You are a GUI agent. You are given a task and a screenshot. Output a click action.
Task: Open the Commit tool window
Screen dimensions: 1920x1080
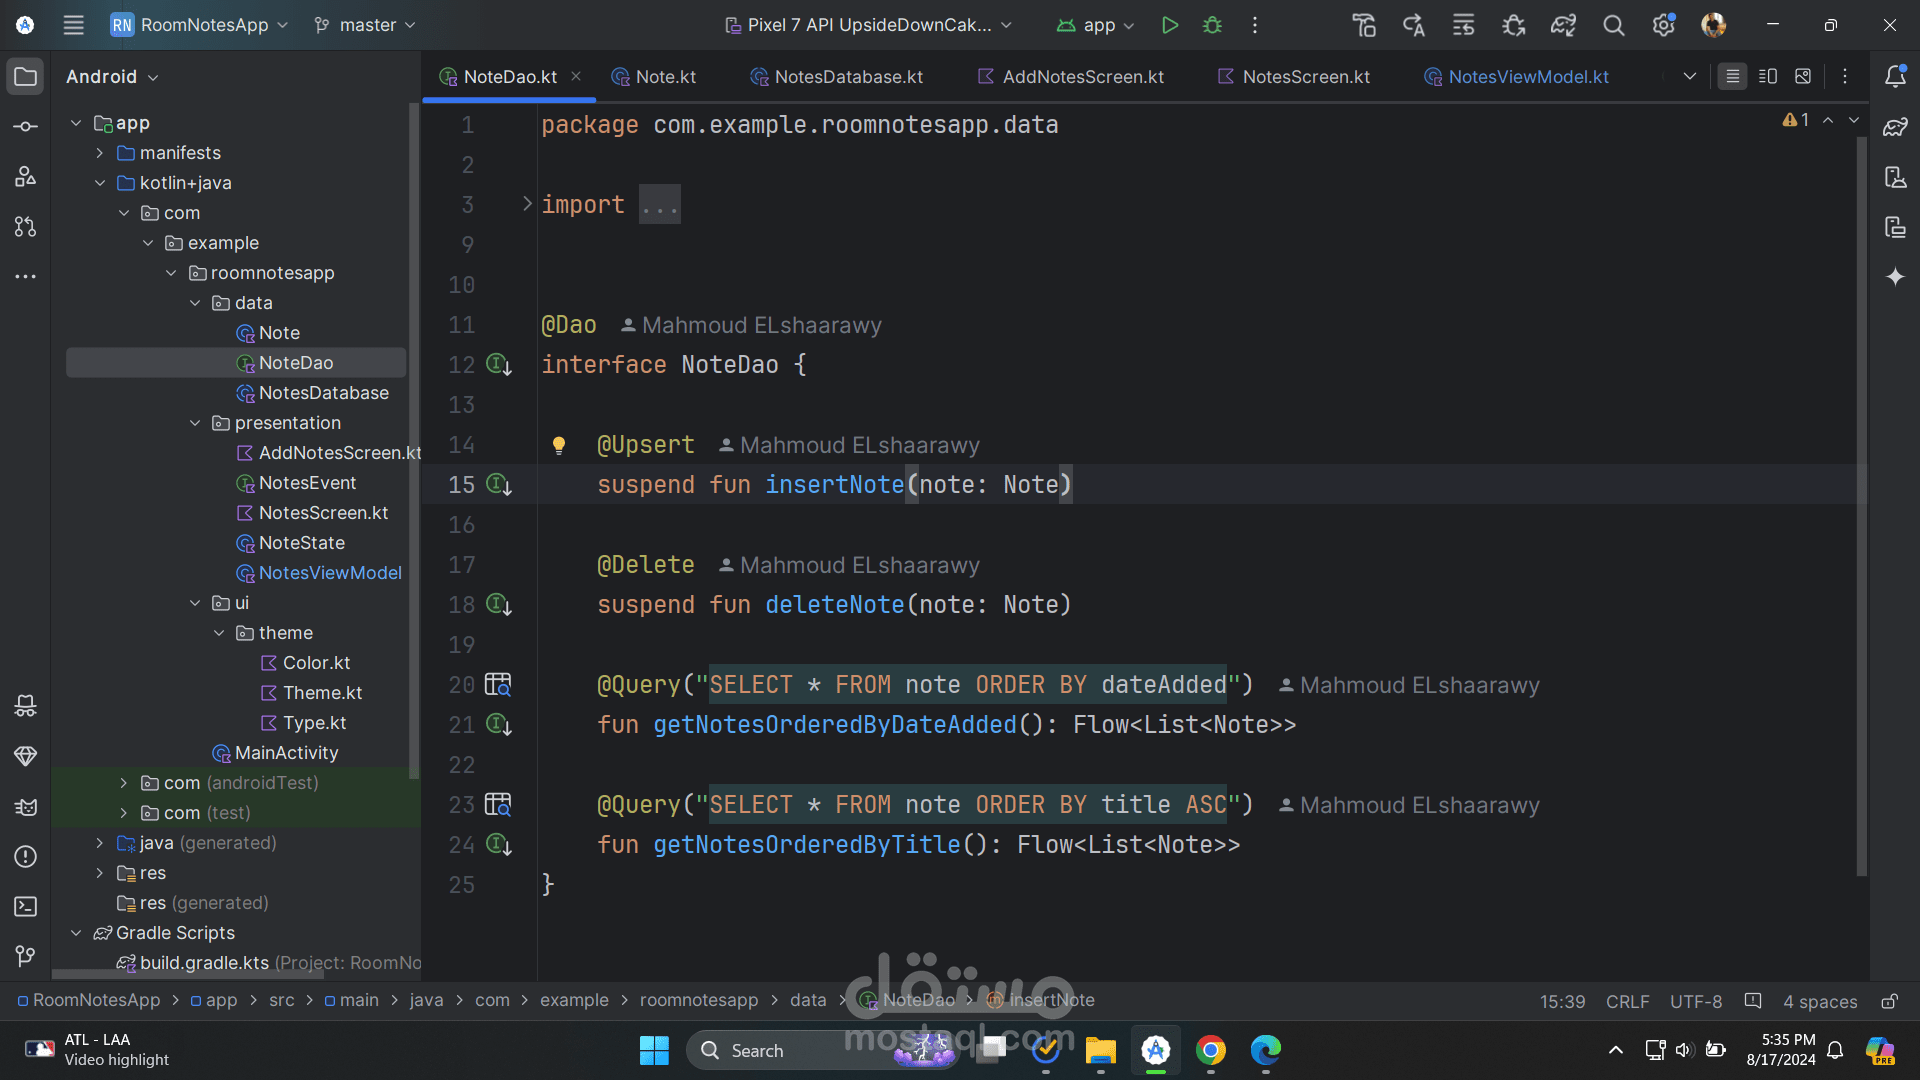click(x=26, y=127)
